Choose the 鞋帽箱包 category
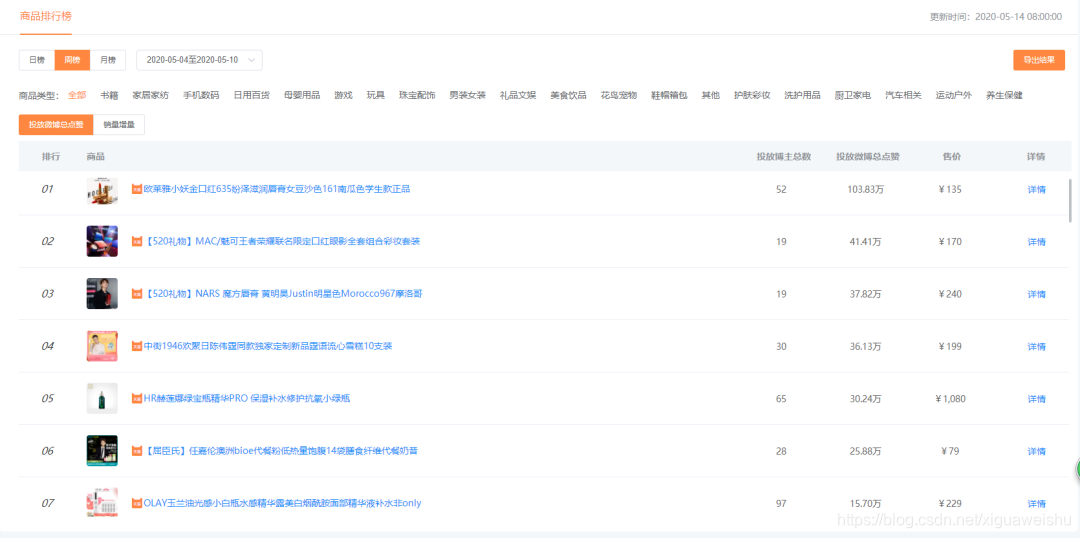This screenshot has height=538, width=1080. (x=669, y=95)
